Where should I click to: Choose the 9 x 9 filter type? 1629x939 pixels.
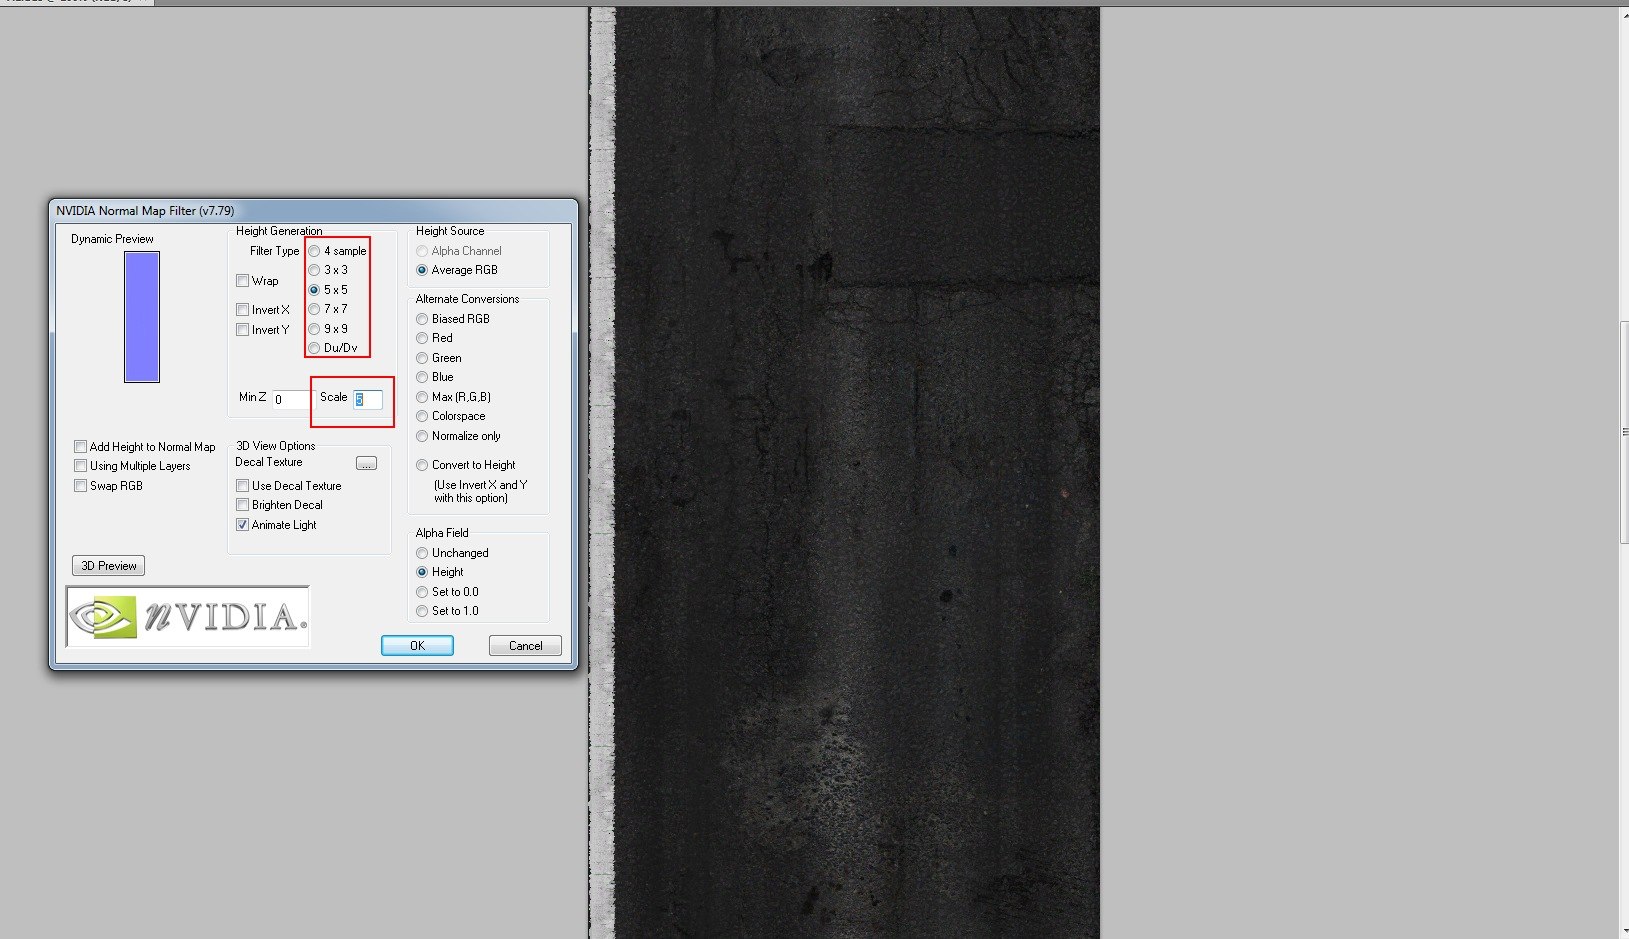(315, 329)
